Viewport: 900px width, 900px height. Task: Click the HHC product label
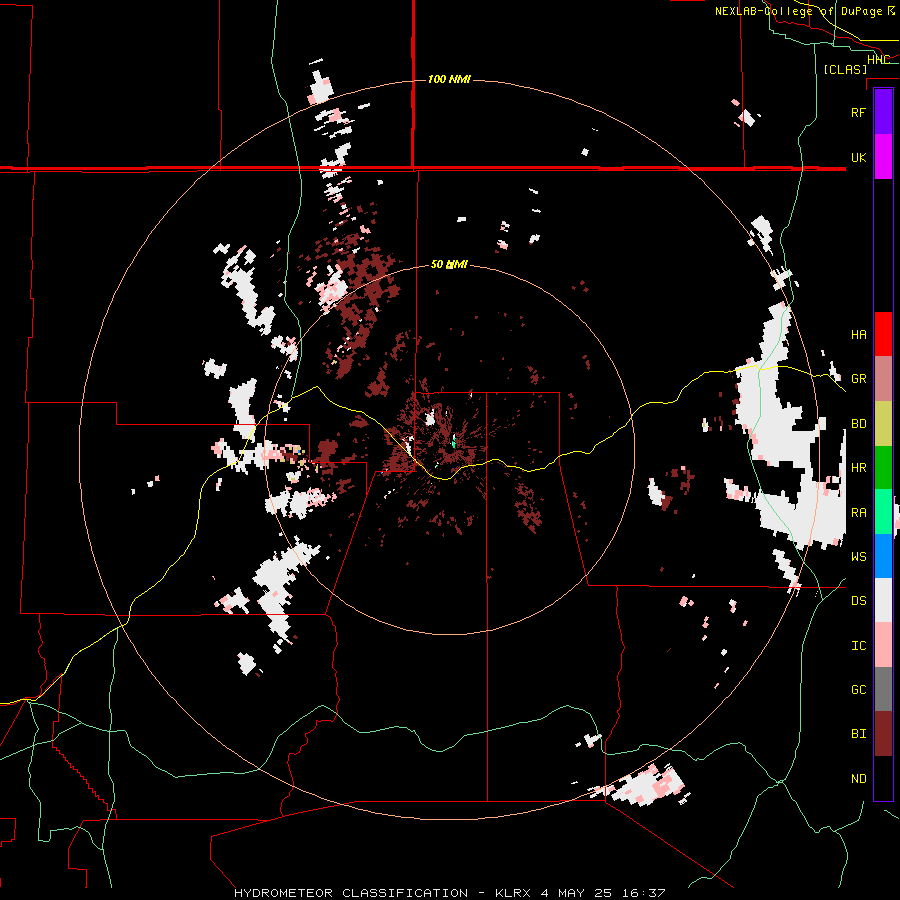coord(878,60)
